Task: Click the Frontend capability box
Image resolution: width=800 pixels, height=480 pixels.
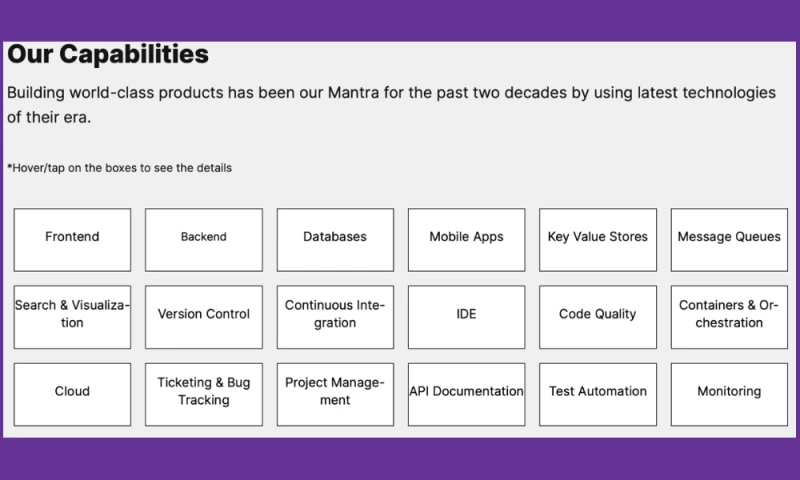Action: click(72, 238)
